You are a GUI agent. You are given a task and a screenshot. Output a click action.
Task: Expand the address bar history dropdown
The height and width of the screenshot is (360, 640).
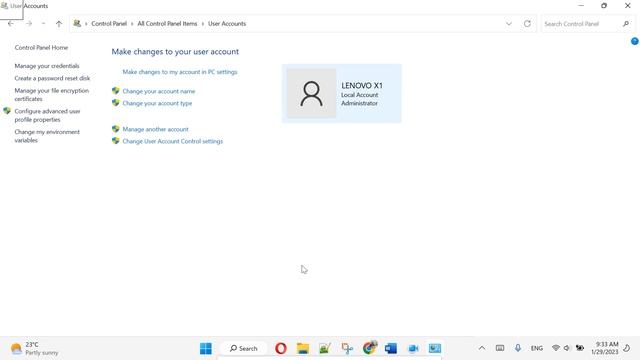tap(509, 24)
